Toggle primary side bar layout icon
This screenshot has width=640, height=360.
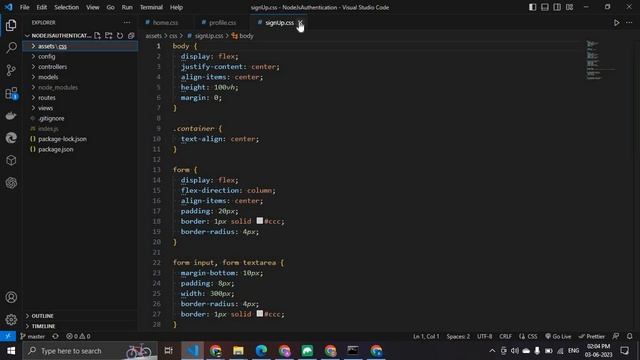(x=532, y=7)
